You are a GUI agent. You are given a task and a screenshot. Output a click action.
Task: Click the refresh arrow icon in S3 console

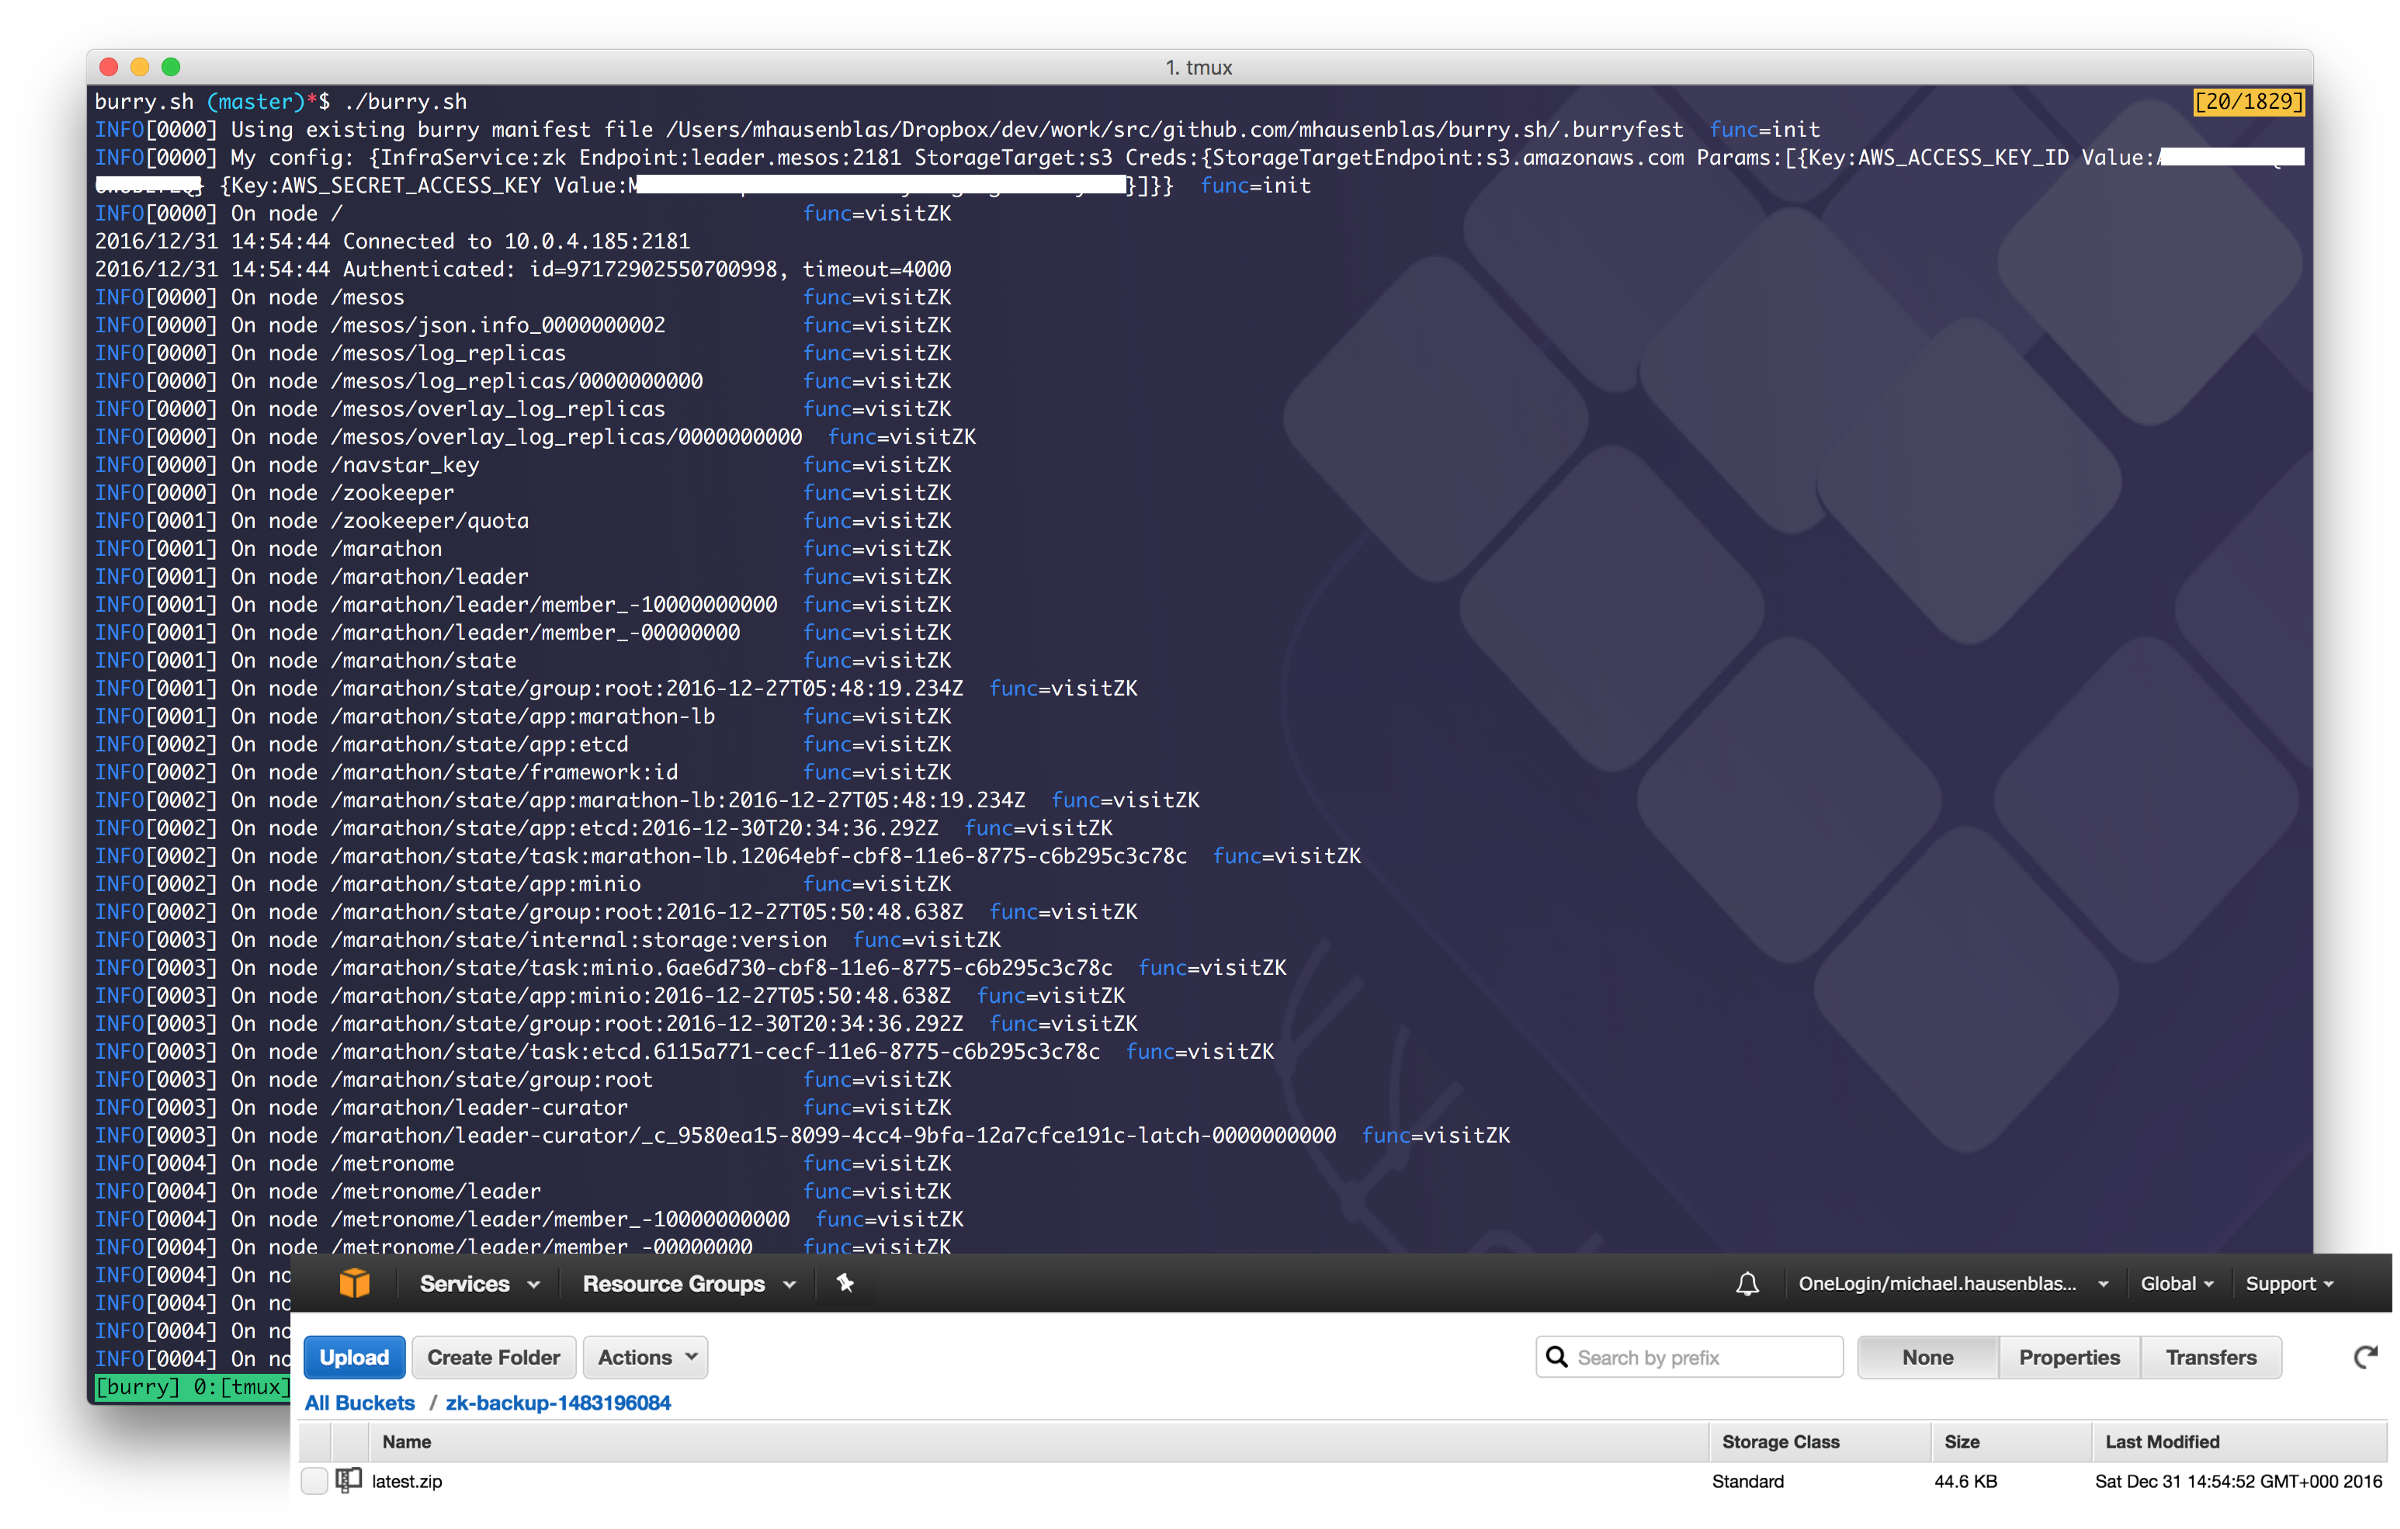[x=2365, y=1357]
